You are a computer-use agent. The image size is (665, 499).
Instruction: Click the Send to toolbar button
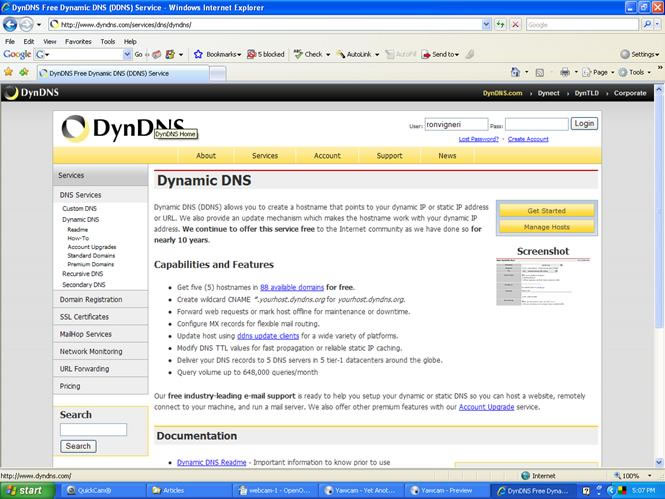pyautogui.click(x=440, y=54)
